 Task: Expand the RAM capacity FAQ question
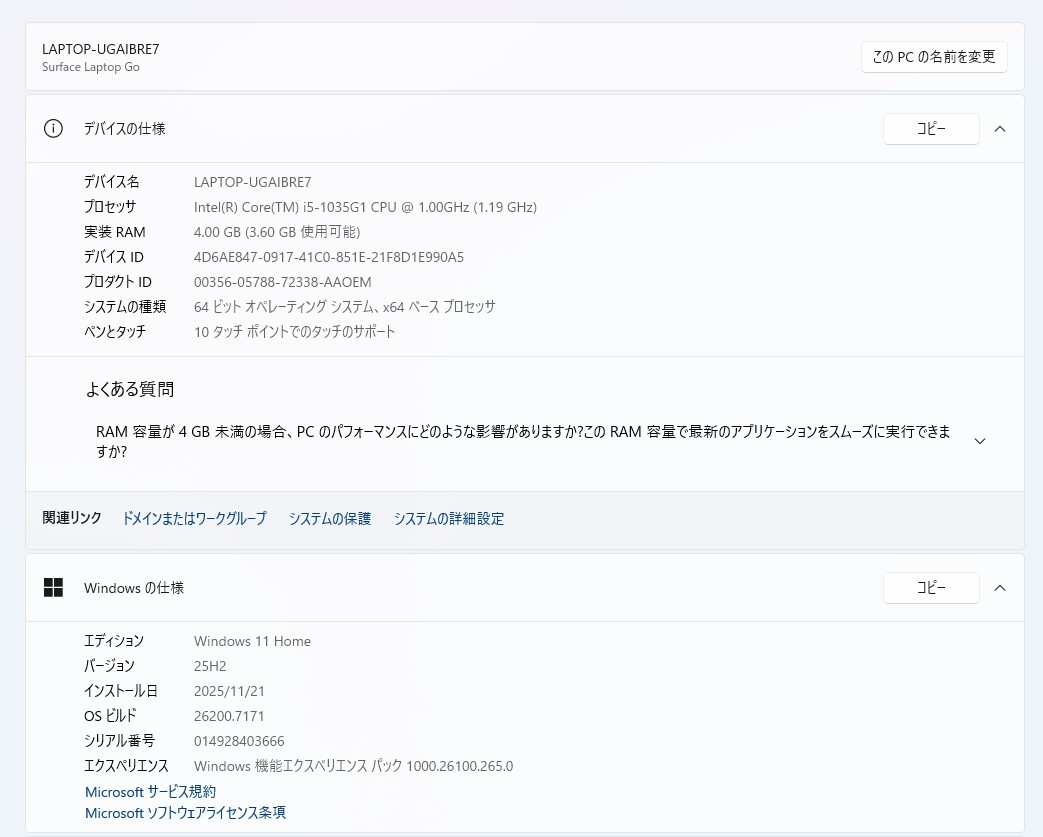pos(979,440)
